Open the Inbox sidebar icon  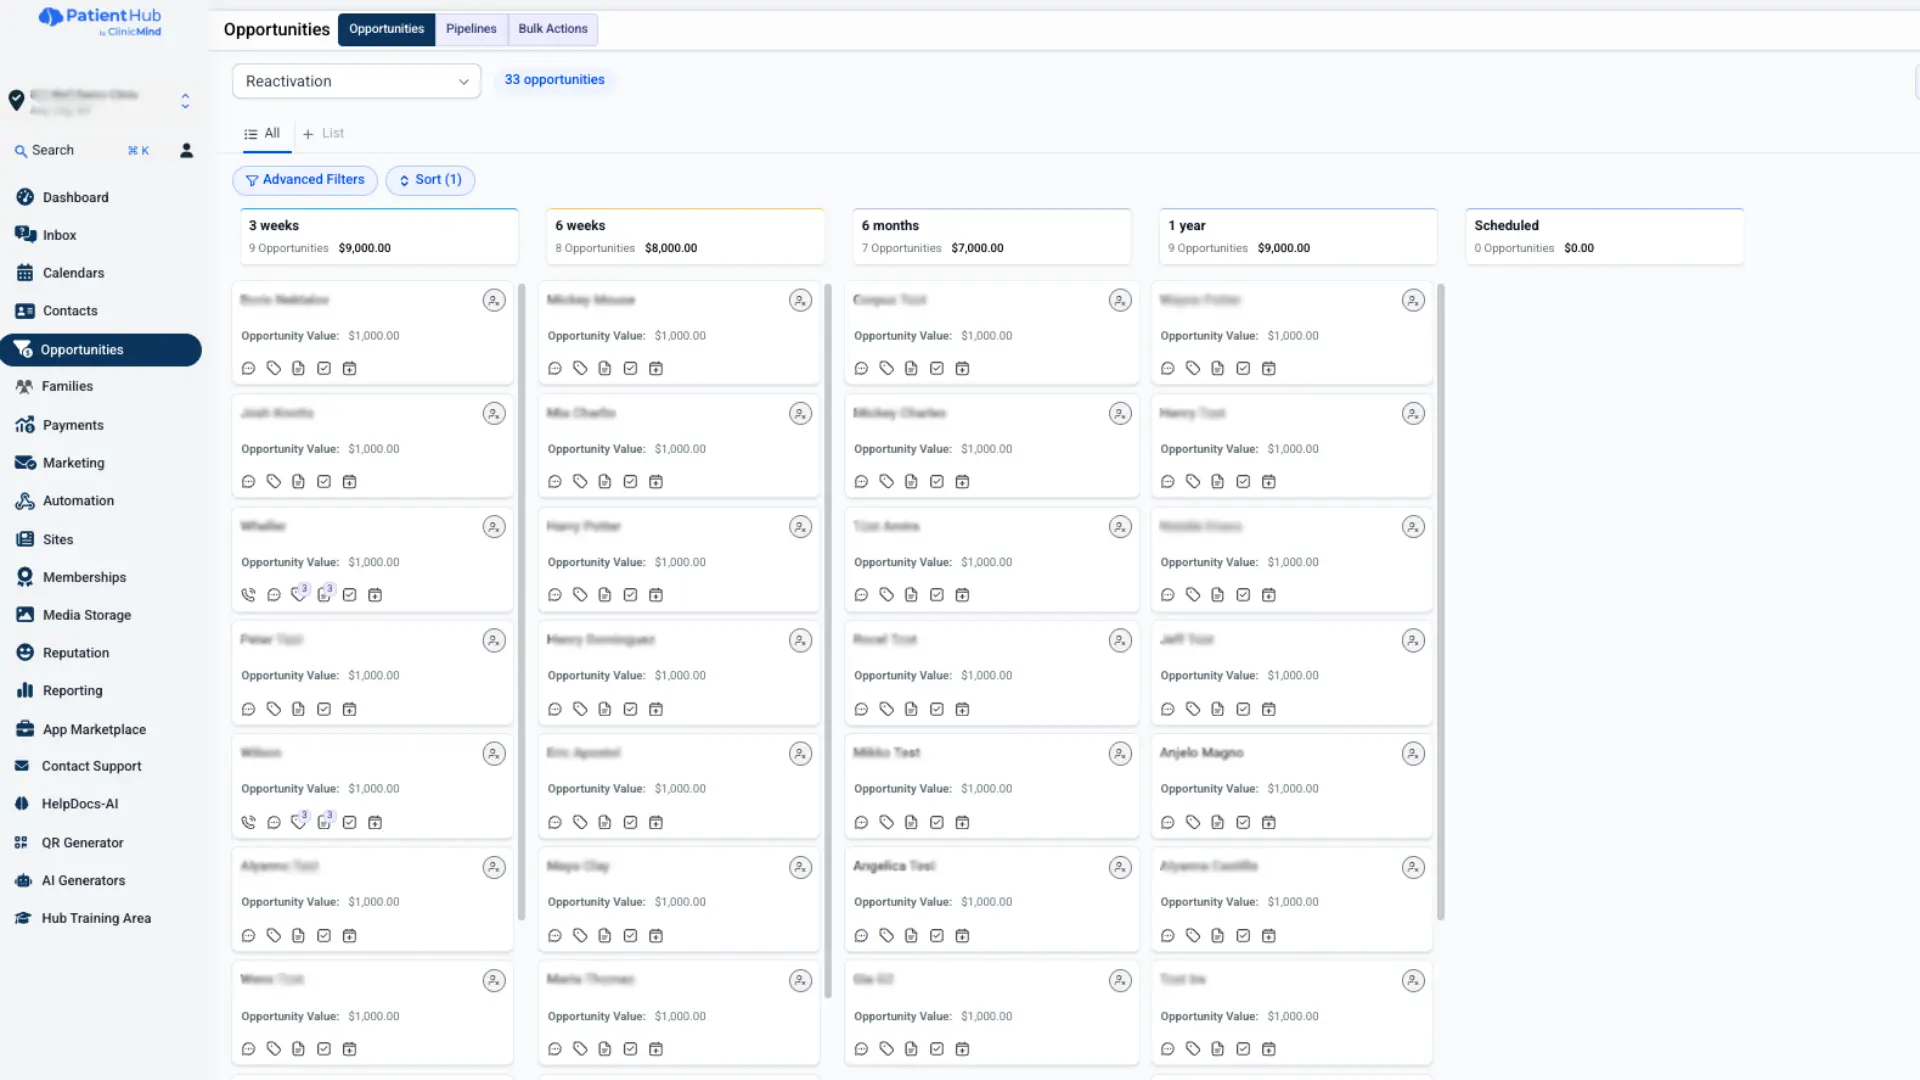[25, 234]
